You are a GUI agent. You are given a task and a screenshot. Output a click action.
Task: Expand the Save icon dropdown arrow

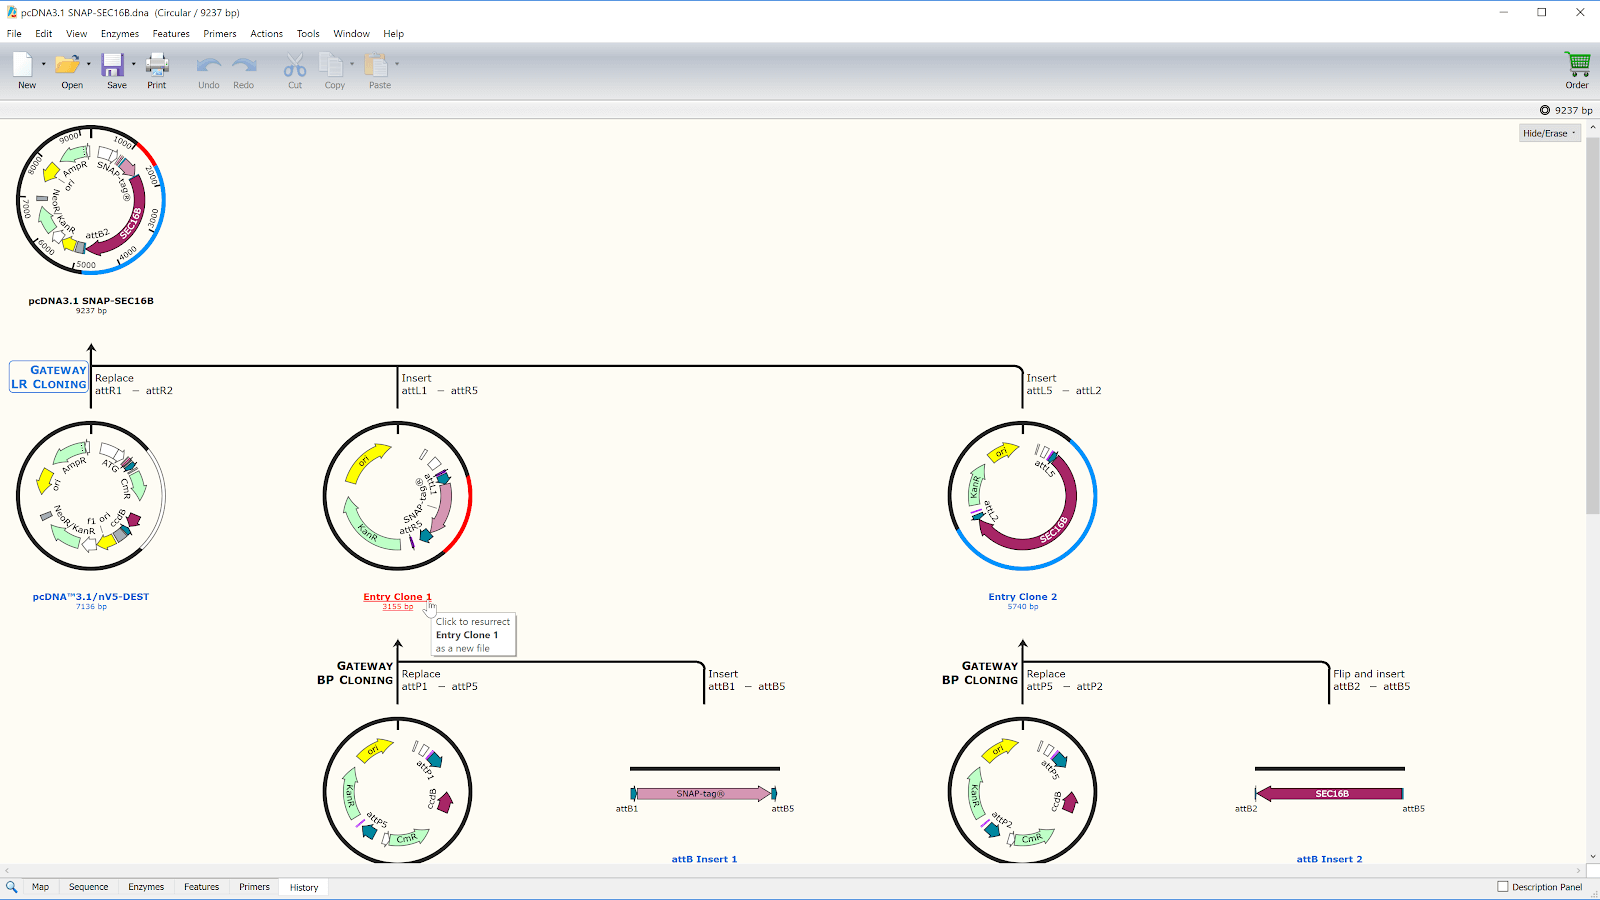tap(133, 62)
